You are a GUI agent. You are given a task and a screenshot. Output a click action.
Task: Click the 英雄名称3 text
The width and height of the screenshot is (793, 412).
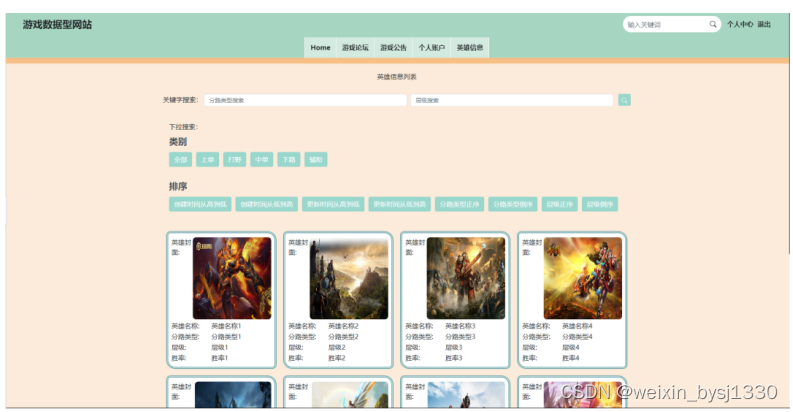(x=460, y=326)
